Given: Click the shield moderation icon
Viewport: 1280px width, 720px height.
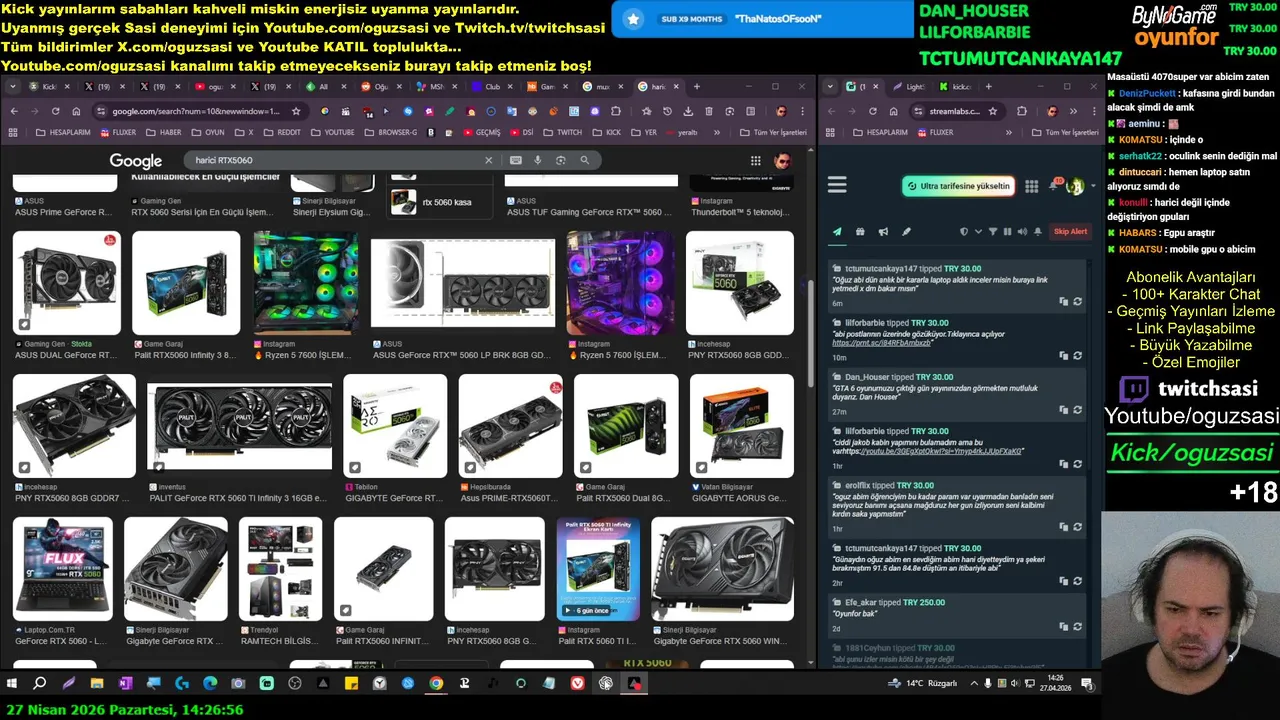Looking at the screenshot, I should point(964,232).
